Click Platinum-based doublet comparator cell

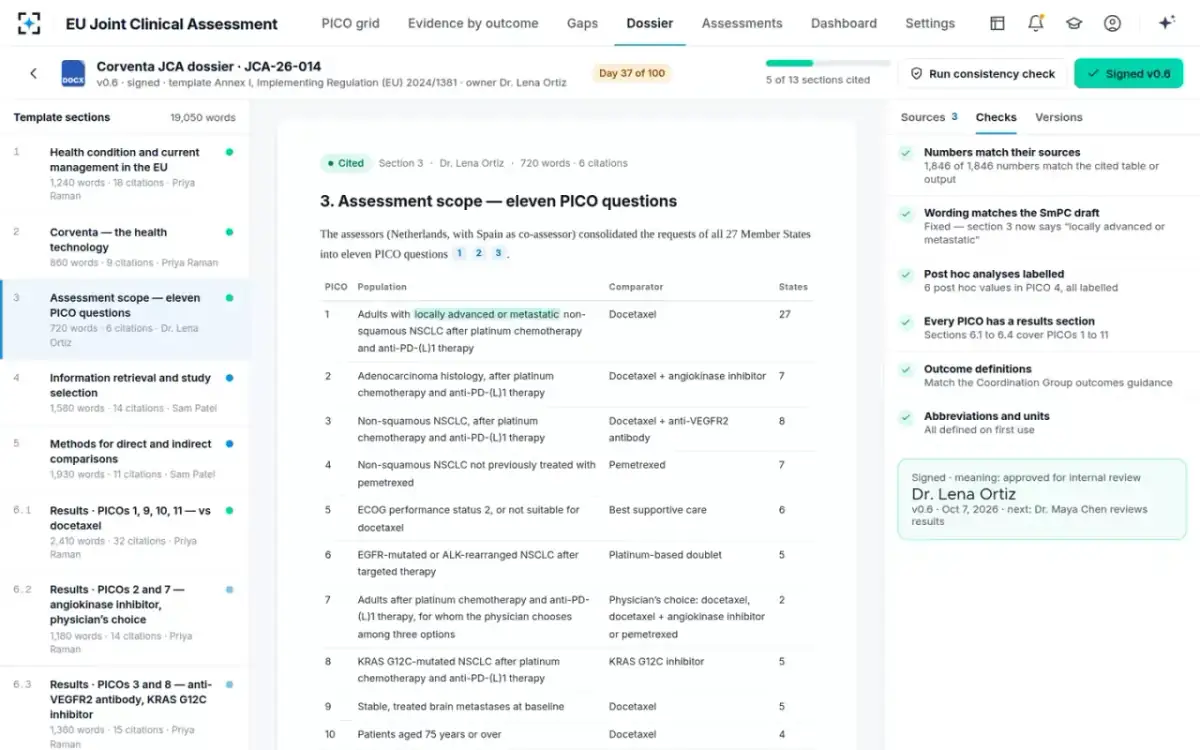click(x=665, y=555)
